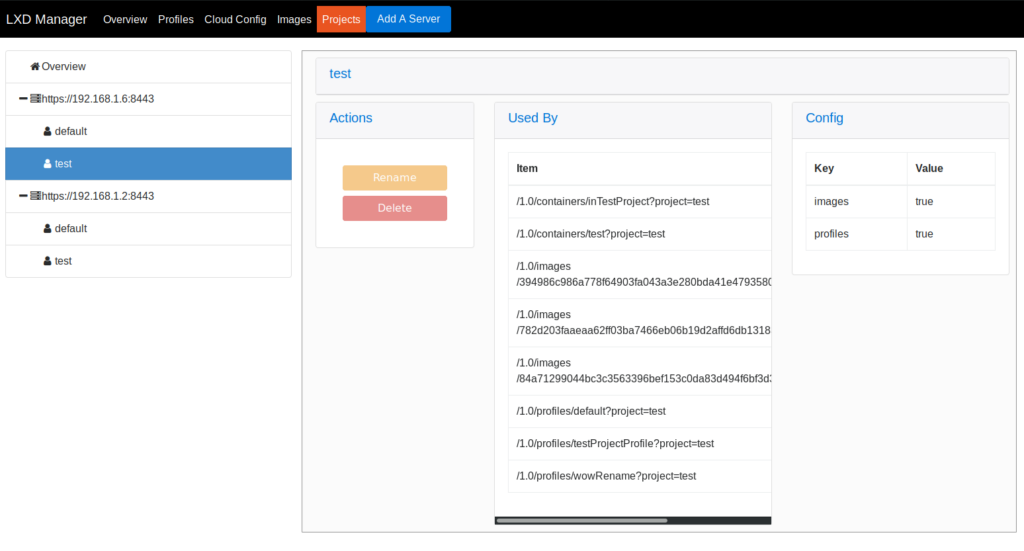This screenshot has width=1024, height=551.
Task: Click the horizontal scrollbar in Used By
Action: (581, 520)
